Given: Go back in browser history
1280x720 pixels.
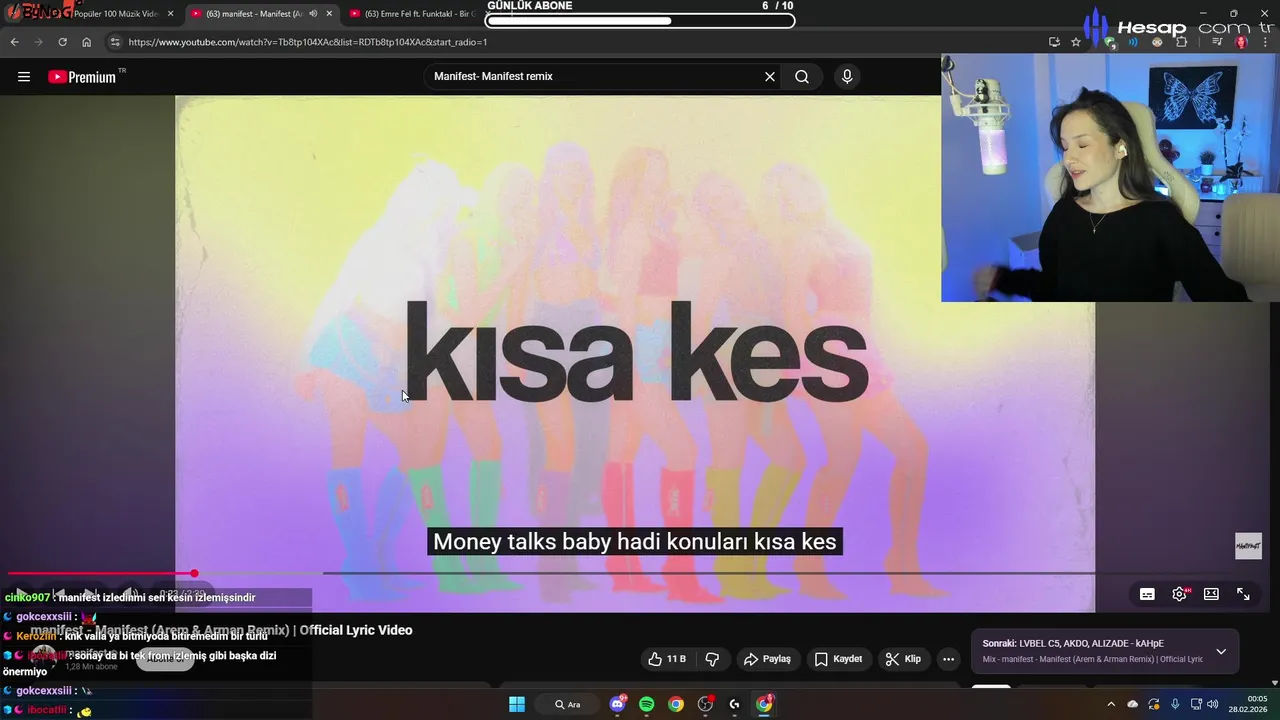Looking at the screenshot, I should point(14,42).
